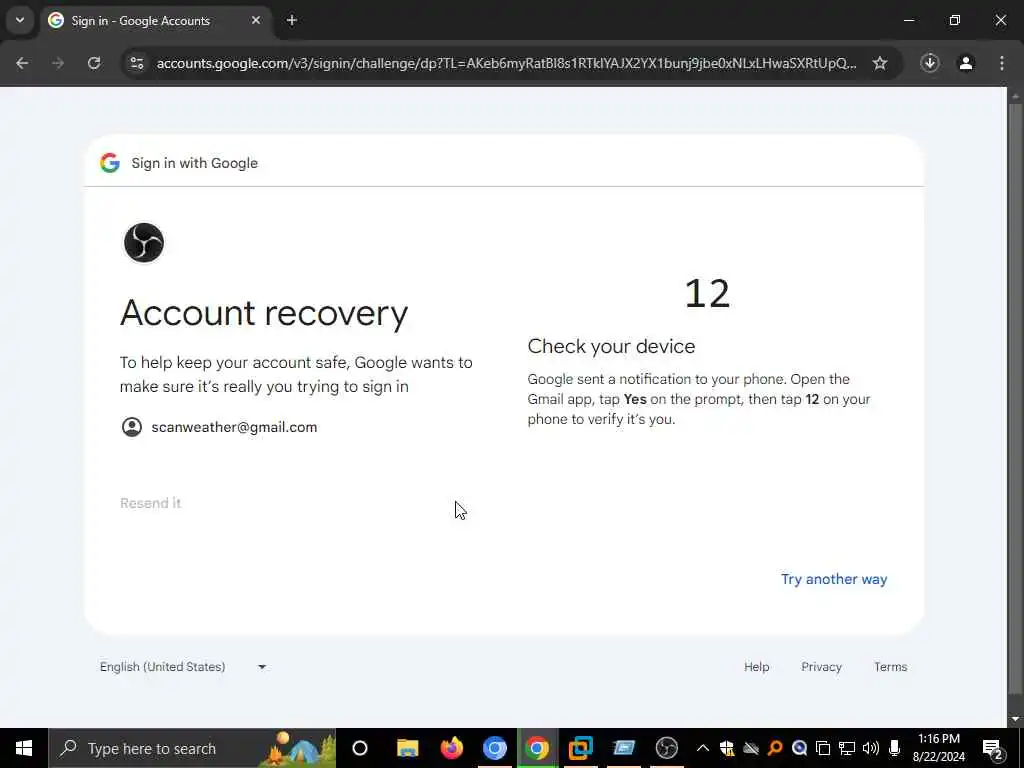Click the Account recovery heading

tap(264, 313)
